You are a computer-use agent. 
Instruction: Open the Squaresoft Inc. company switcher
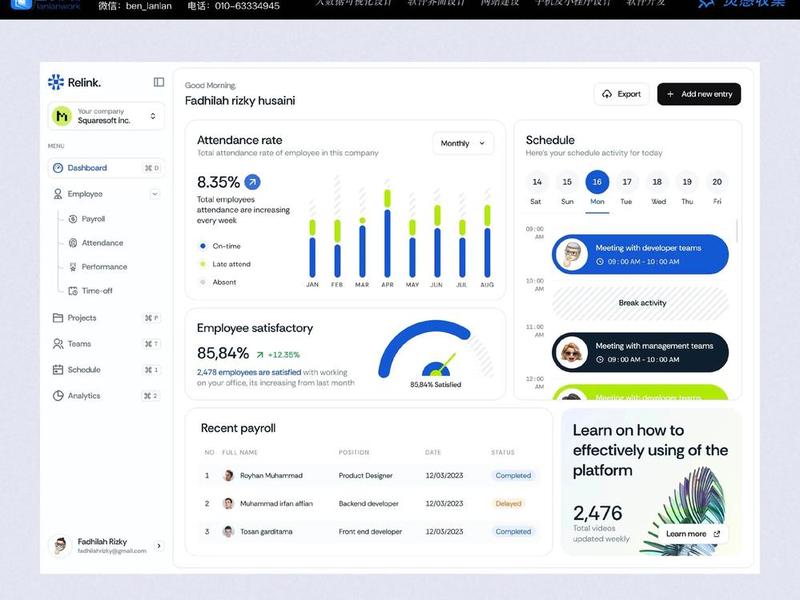click(x=106, y=116)
